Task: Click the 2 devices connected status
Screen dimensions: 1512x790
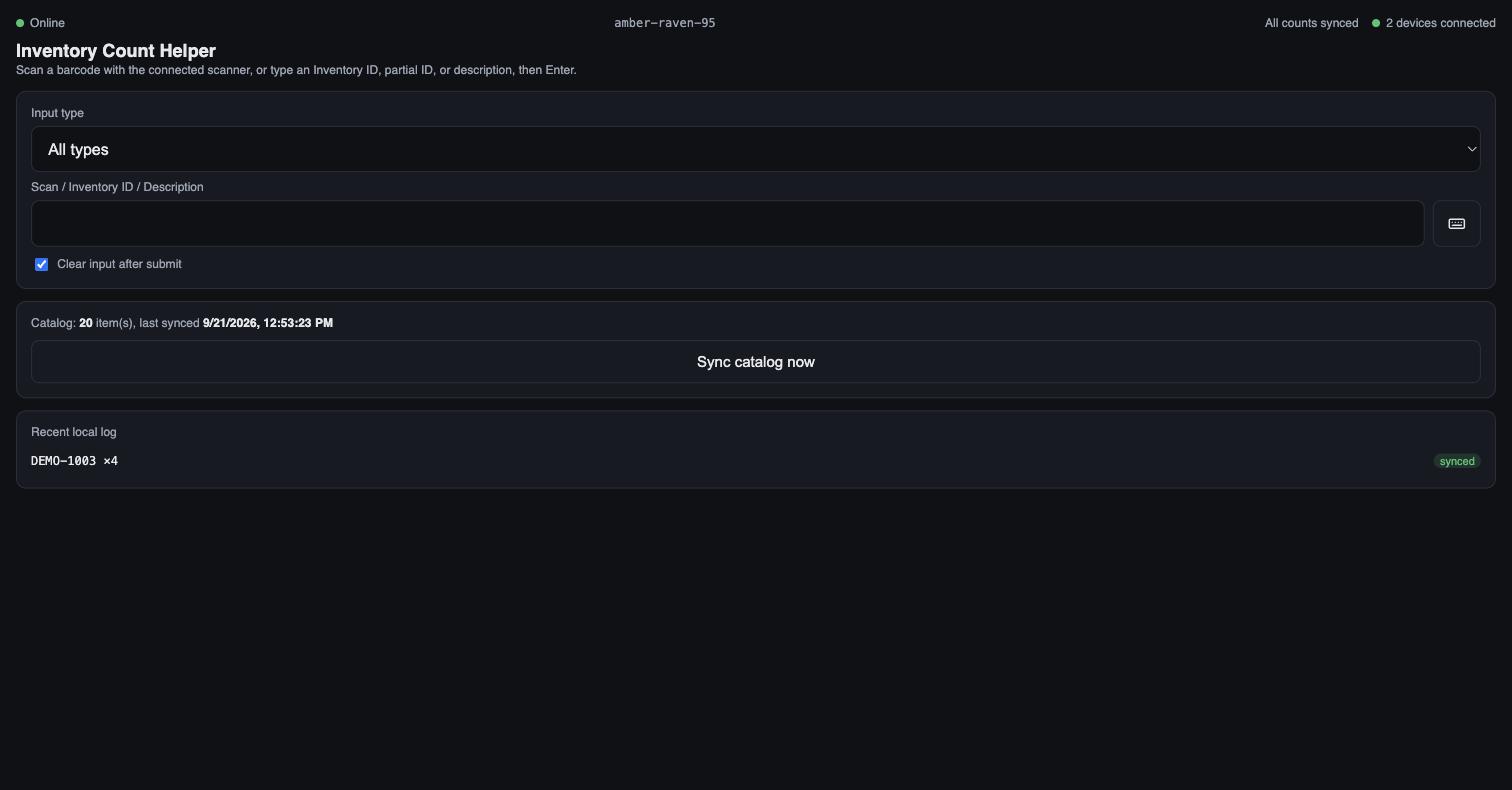Action: (1434, 23)
